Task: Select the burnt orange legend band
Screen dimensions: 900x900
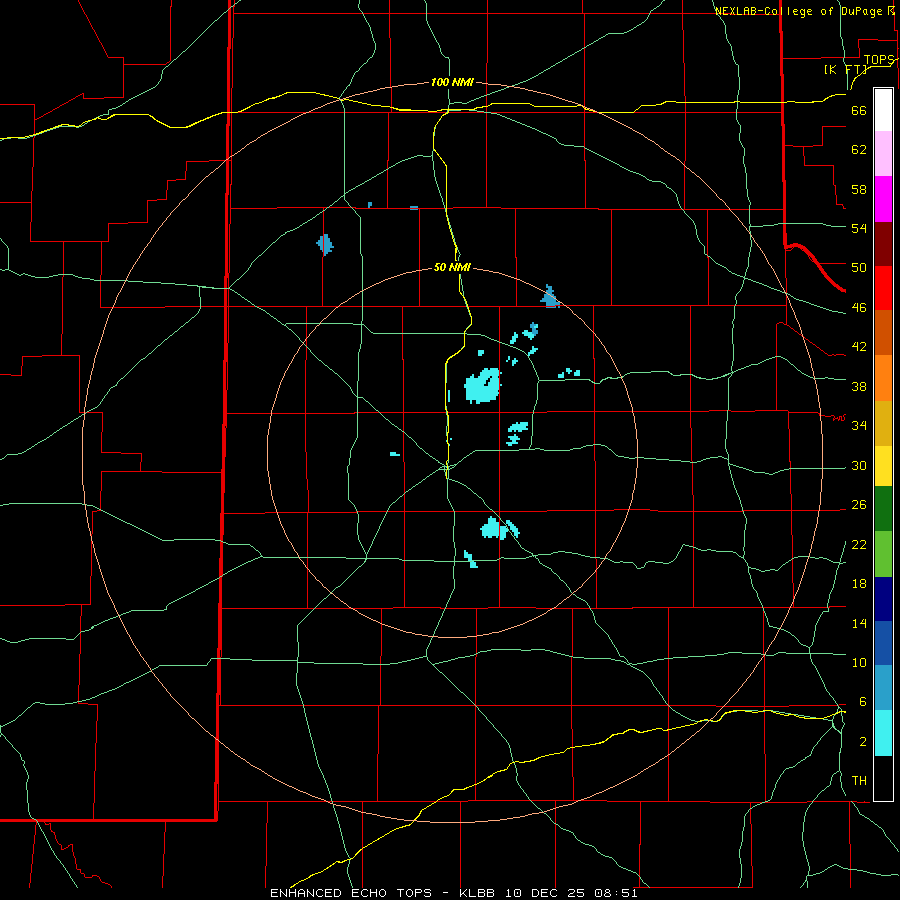Action: (x=883, y=333)
